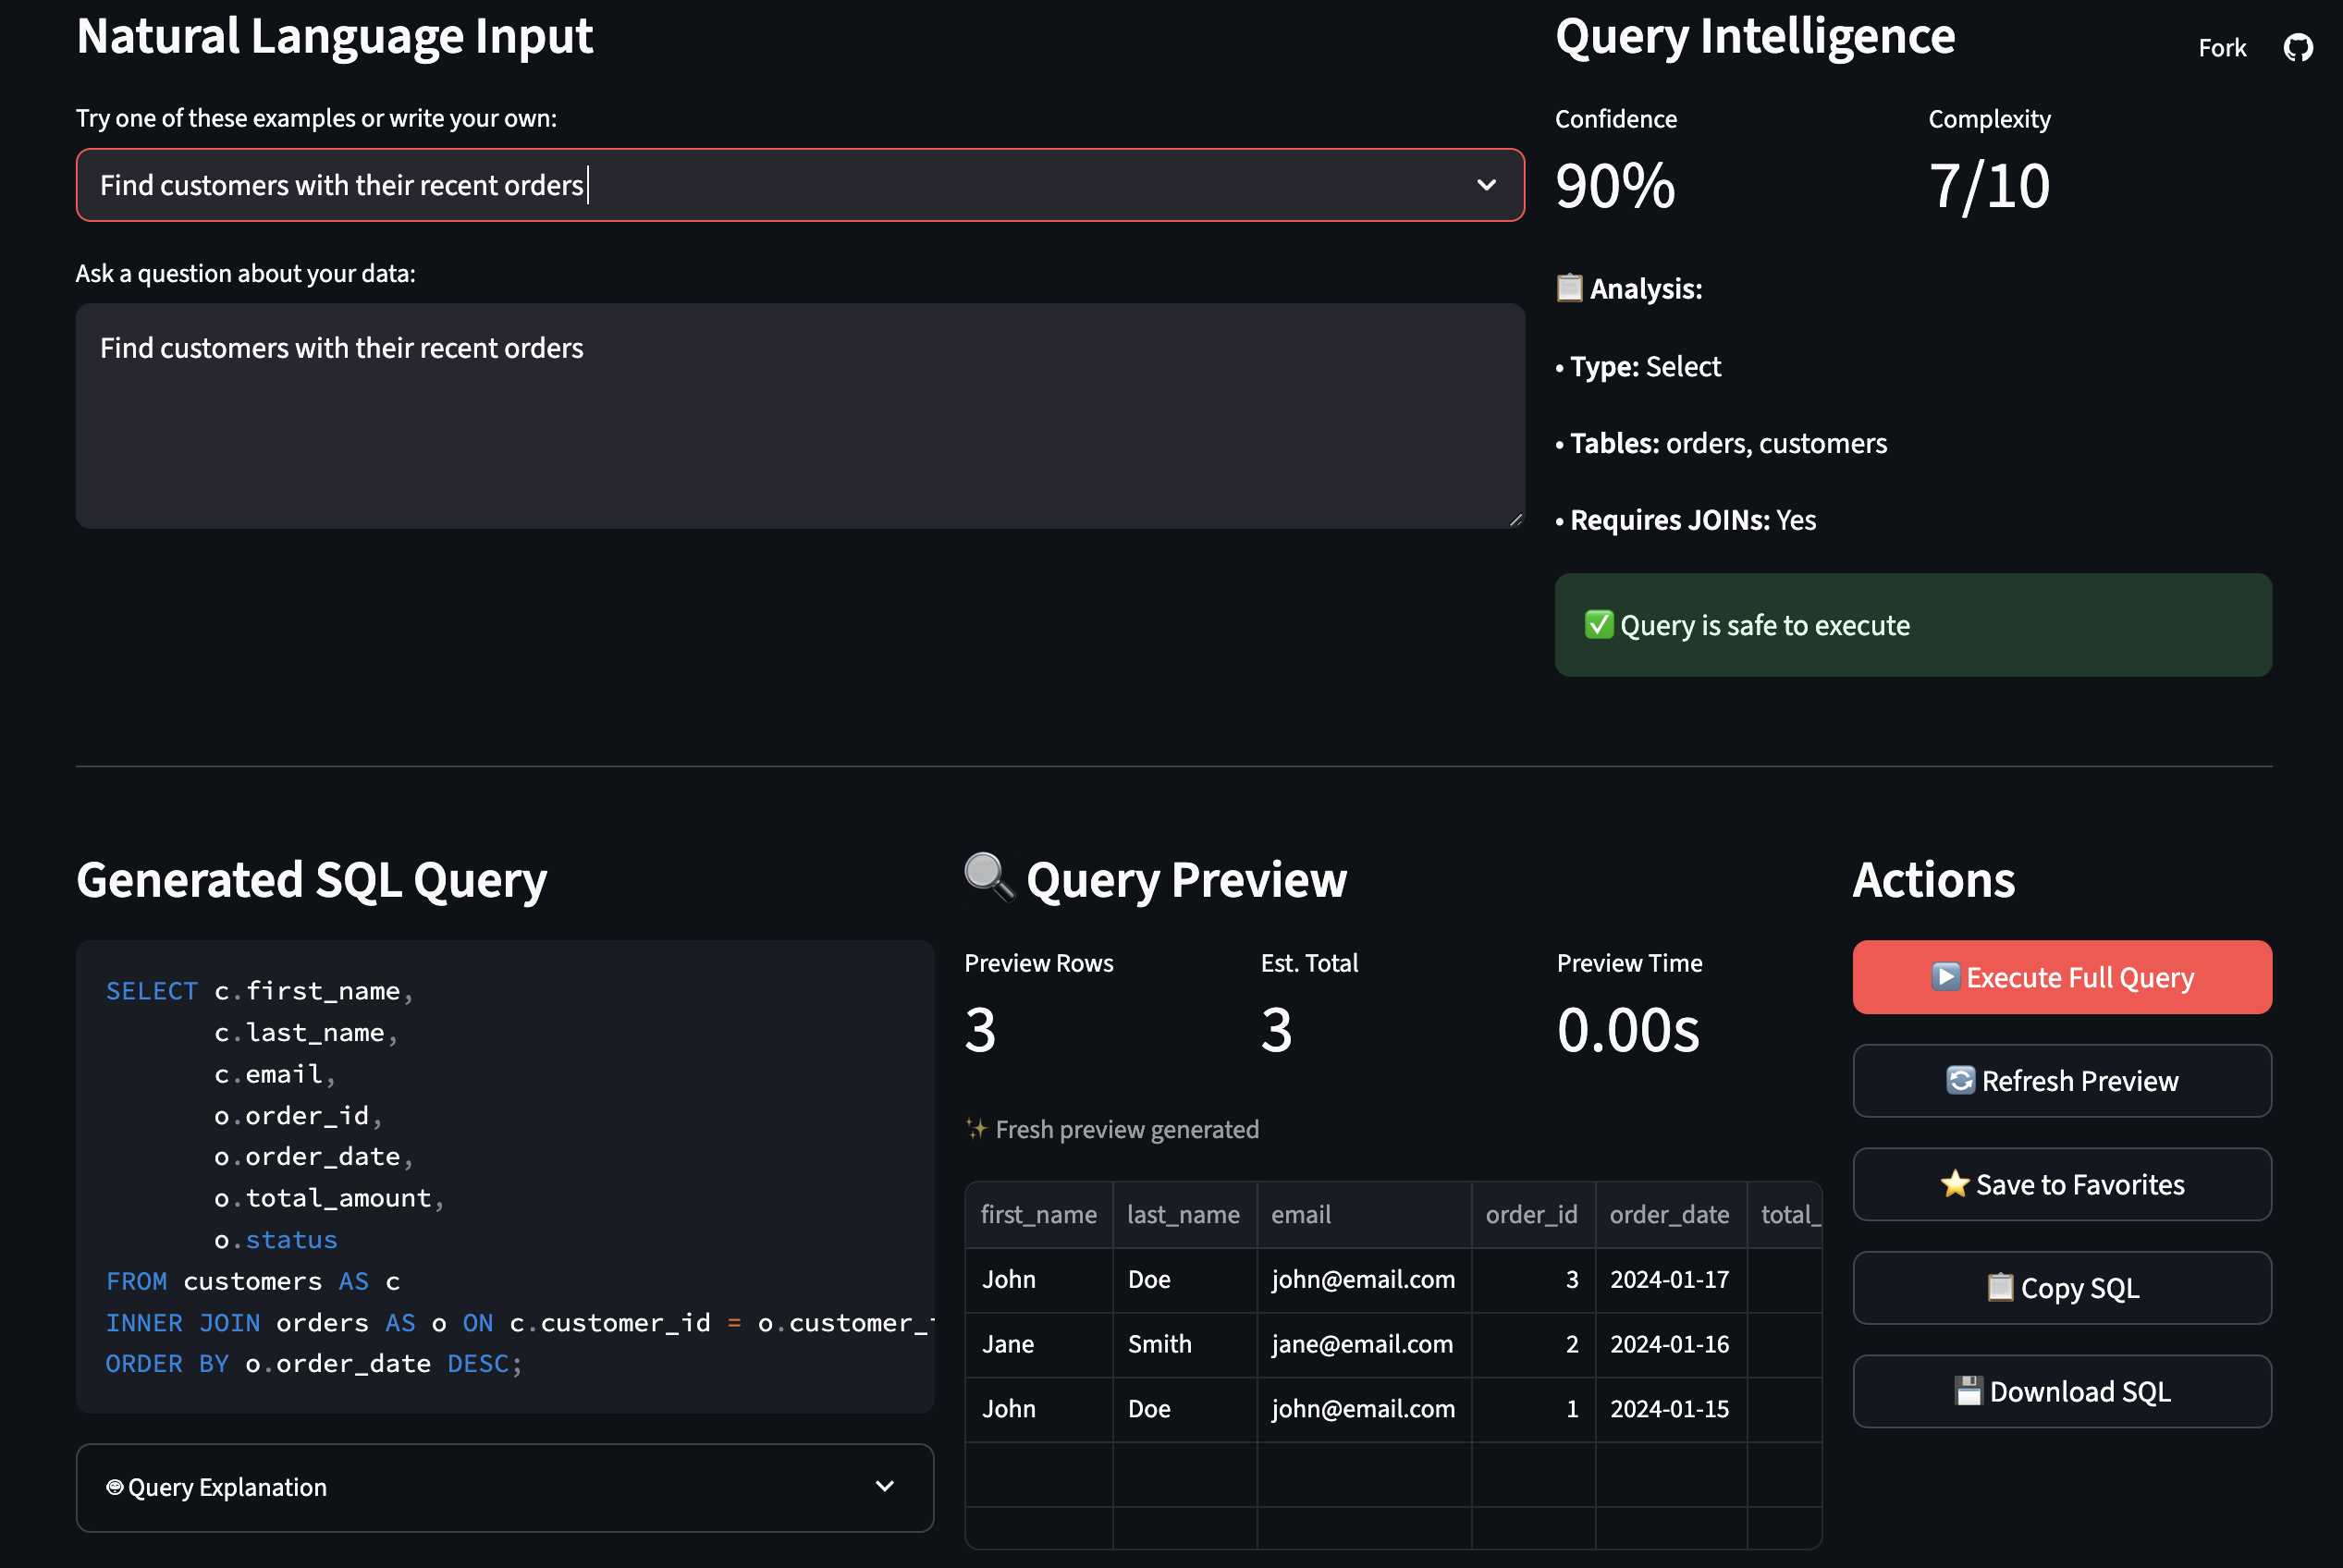
Task: Click the email column header
Action: (x=1301, y=1214)
